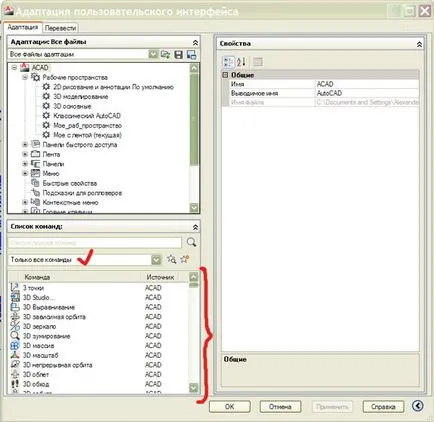Select Классический AutoCAD workspace

pyautogui.click(x=87, y=116)
